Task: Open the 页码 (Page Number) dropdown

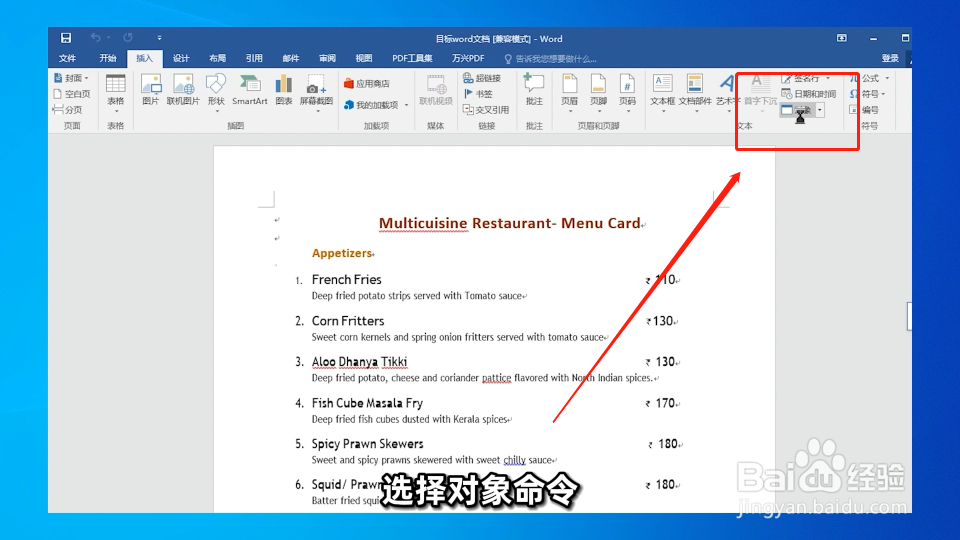Action: [628, 93]
